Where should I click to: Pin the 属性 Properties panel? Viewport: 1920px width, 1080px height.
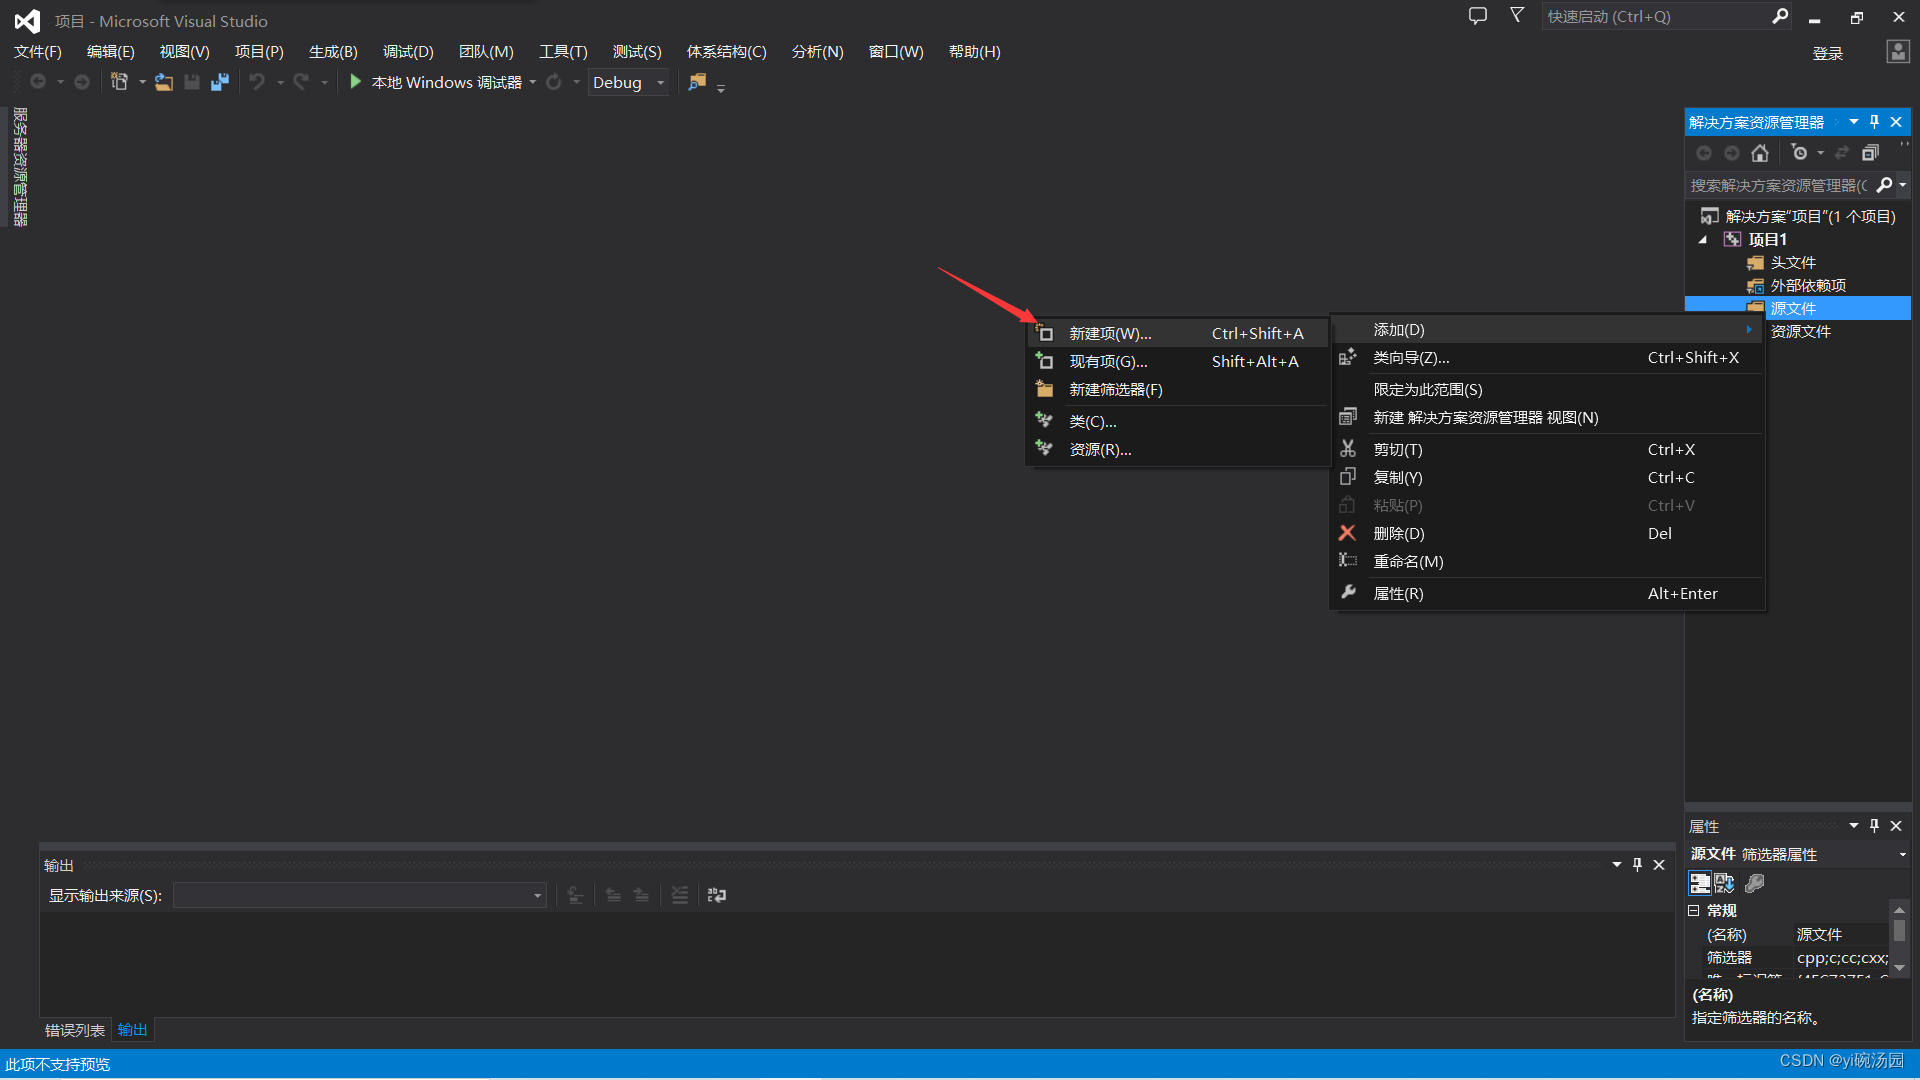[1874, 826]
